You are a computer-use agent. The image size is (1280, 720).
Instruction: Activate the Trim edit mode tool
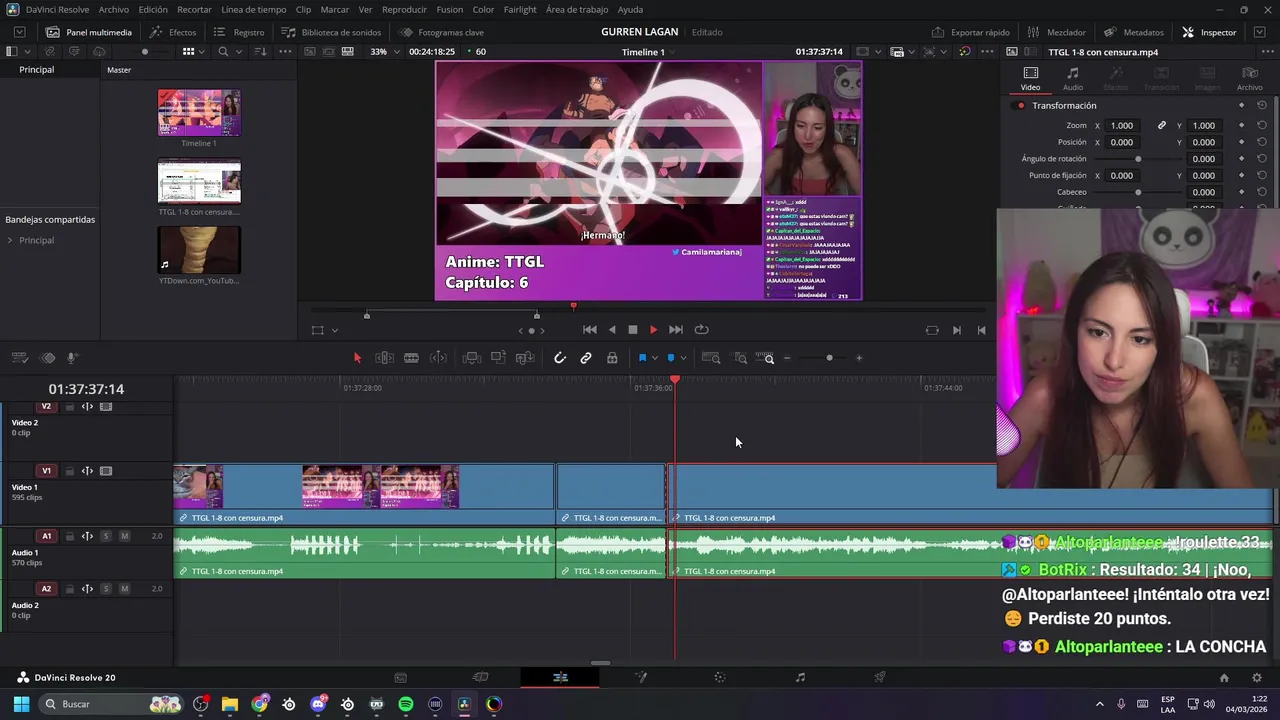[x=384, y=358]
